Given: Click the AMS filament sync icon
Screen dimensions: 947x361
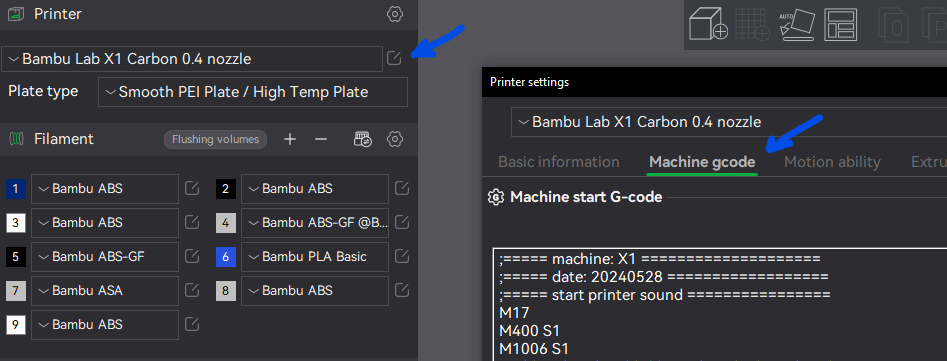Looking at the screenshot, I should pyautogui.click(x=362, y=139).
